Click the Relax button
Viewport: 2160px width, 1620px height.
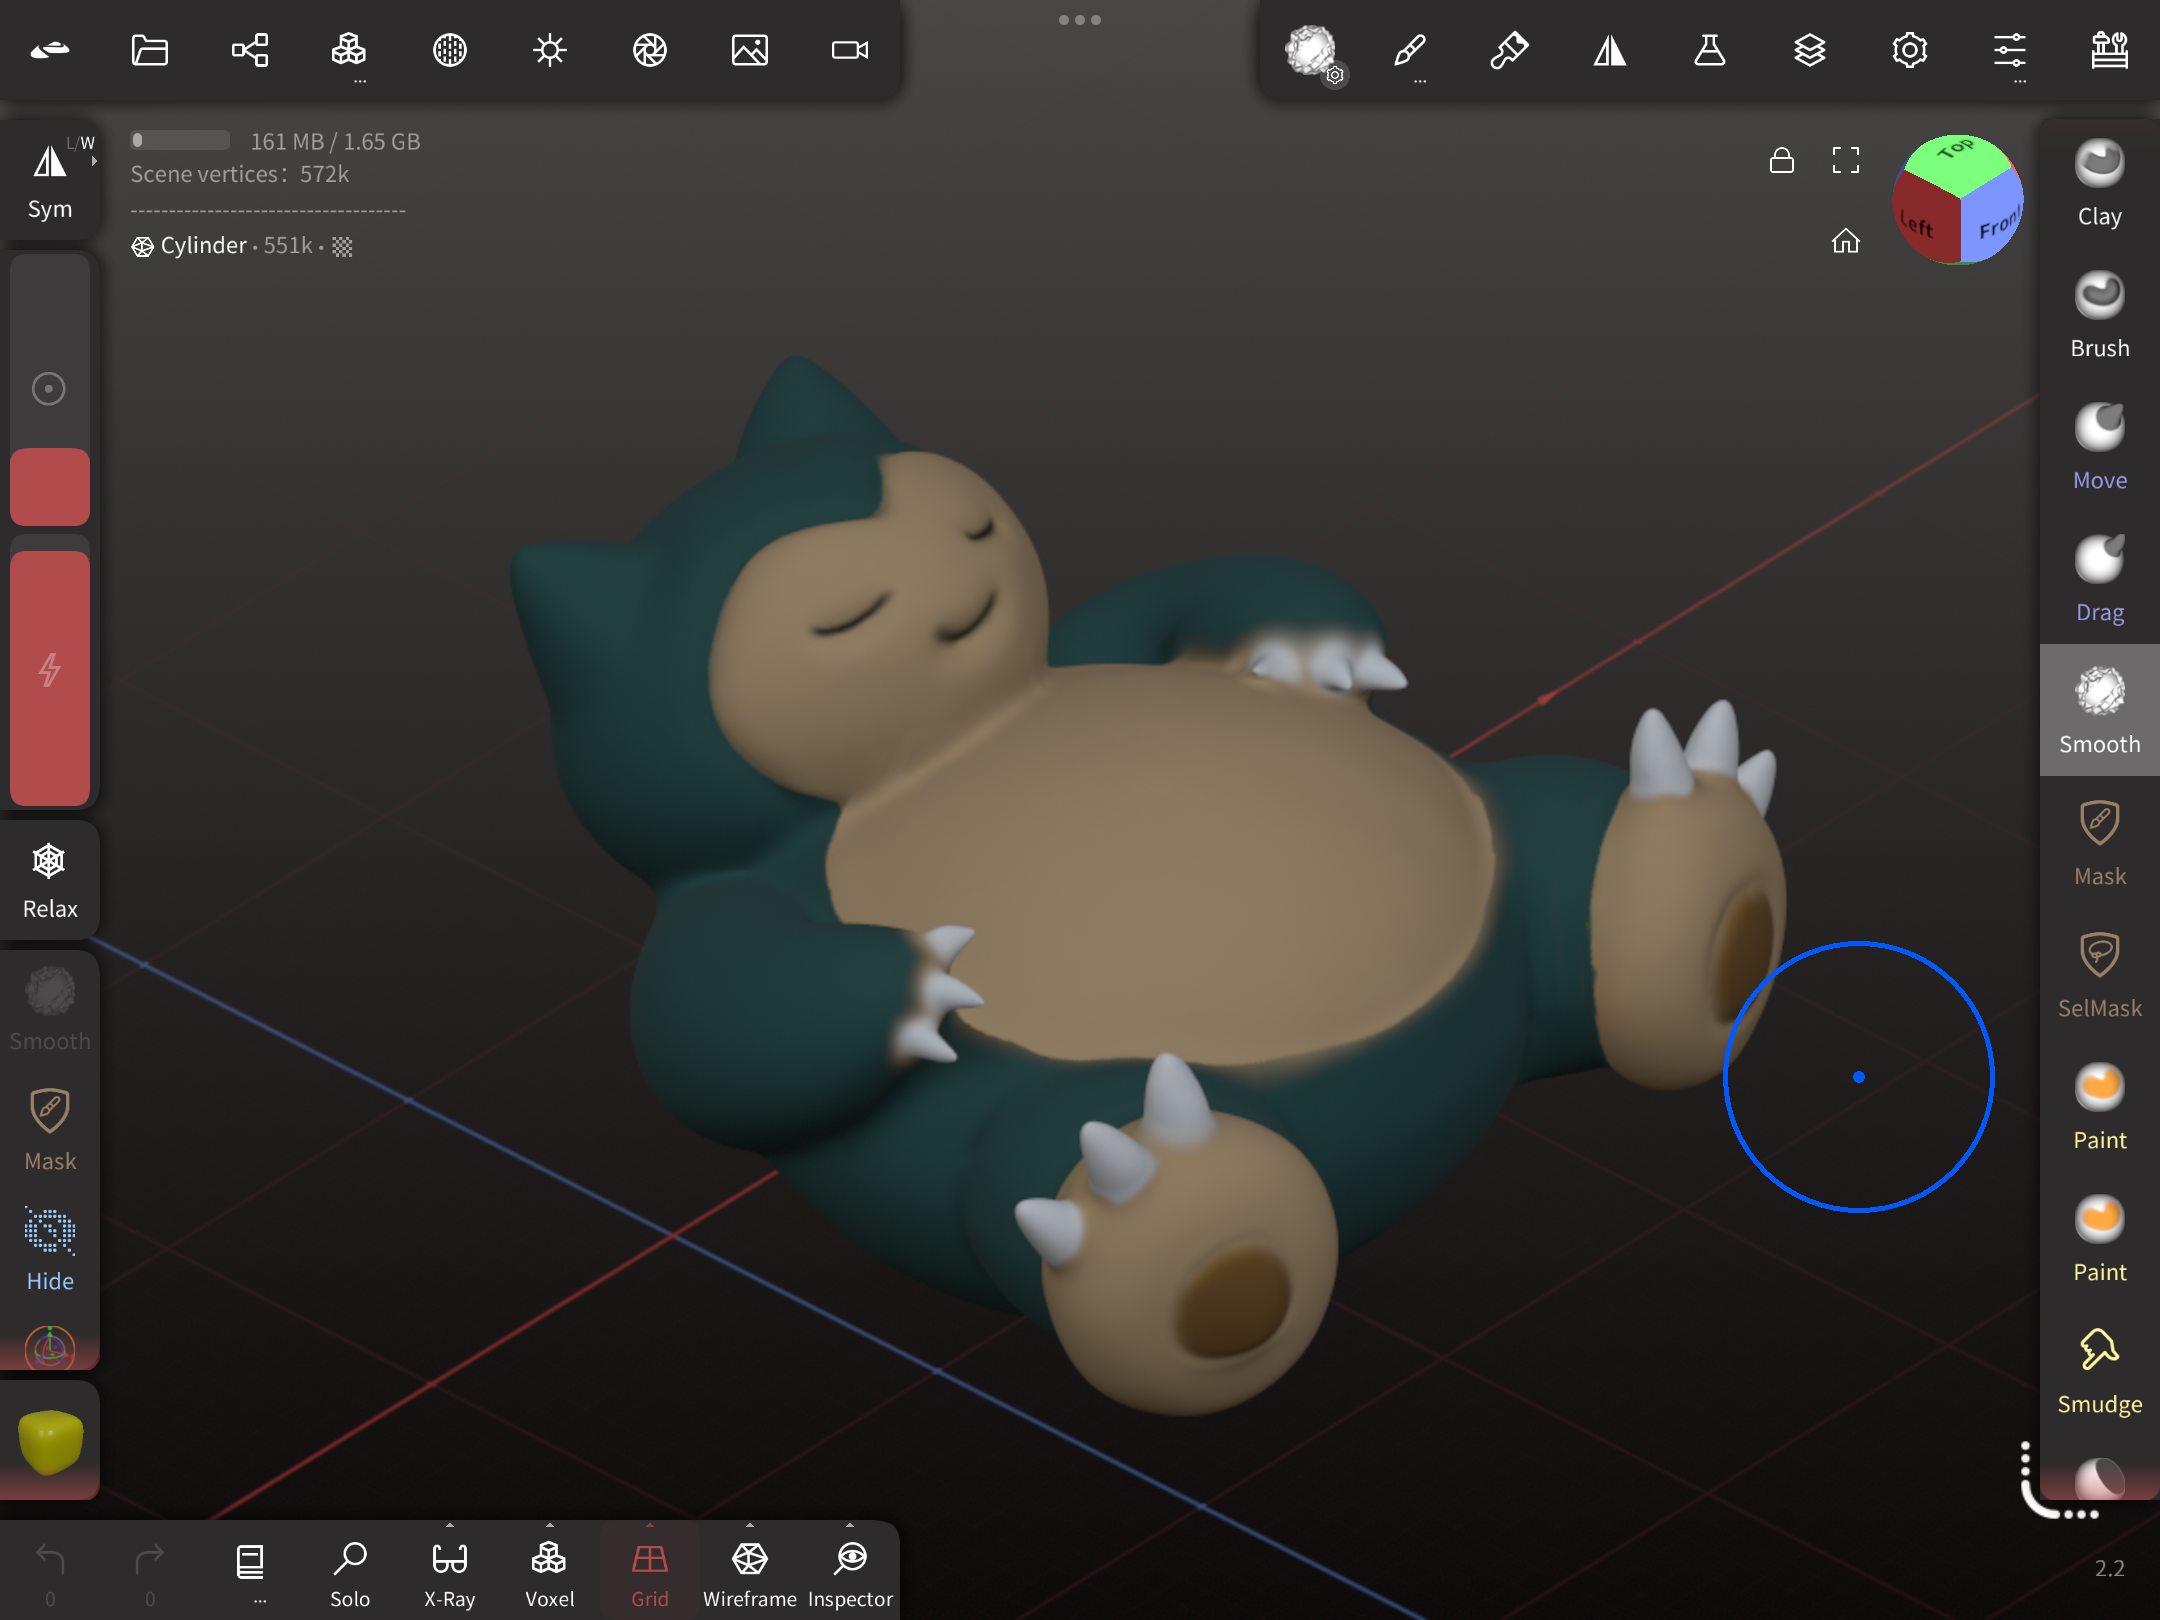(x=50, y=880)
